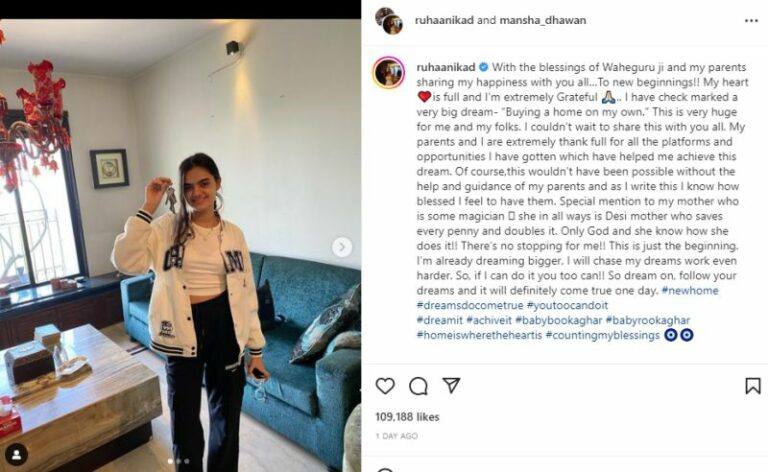Open the ruhaanikad username in the post header

point(444,20)
